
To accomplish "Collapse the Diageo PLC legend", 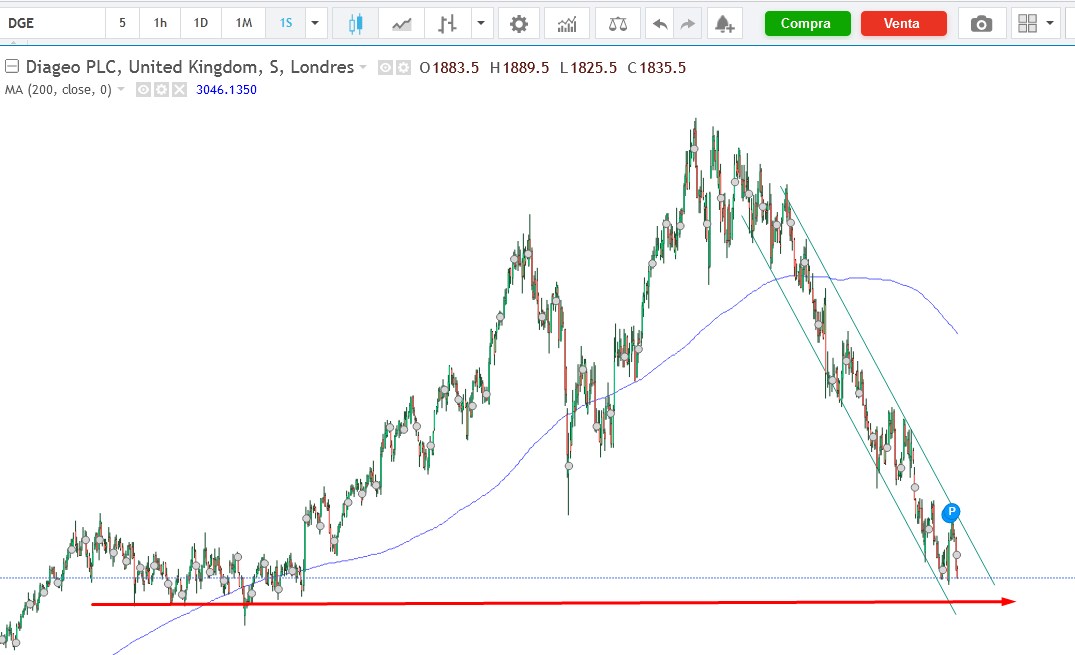I will [12, 67].
